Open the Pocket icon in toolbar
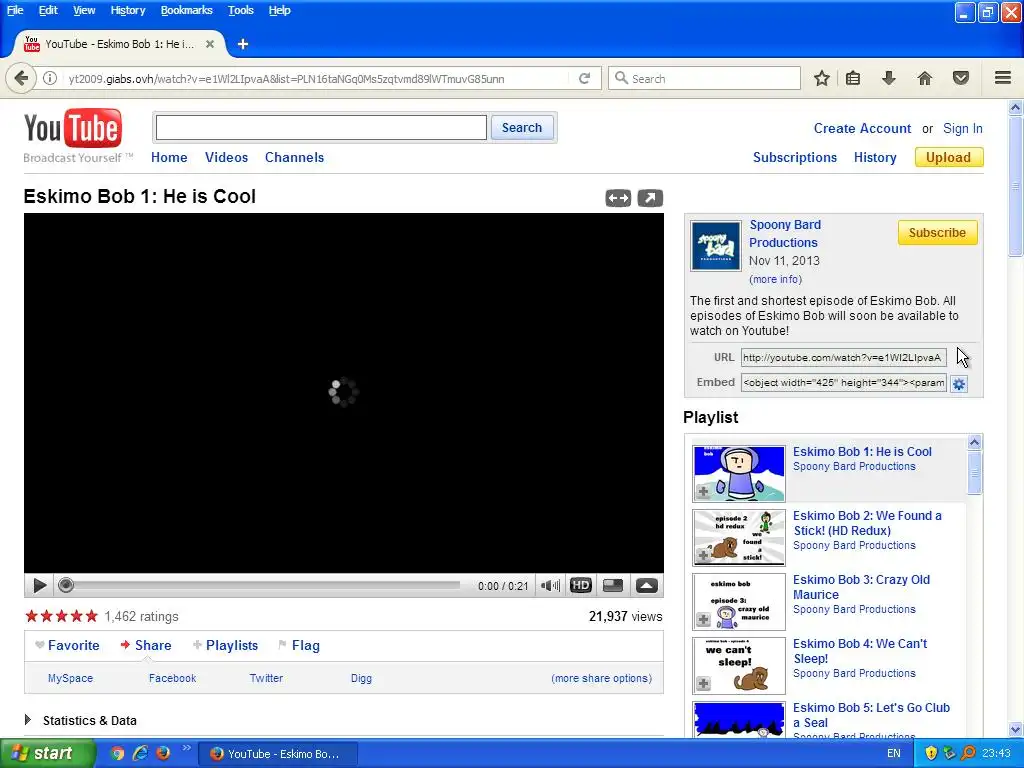This screenshot has height=768, width=1024. pos(961,78)
